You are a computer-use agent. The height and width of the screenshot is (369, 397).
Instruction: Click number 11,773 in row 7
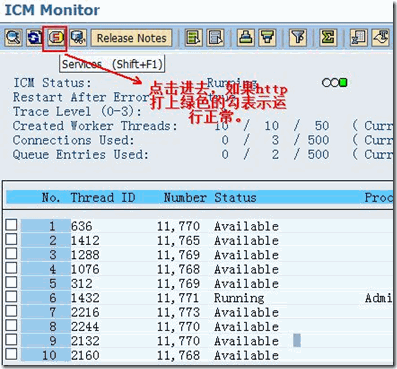point(178,312)
